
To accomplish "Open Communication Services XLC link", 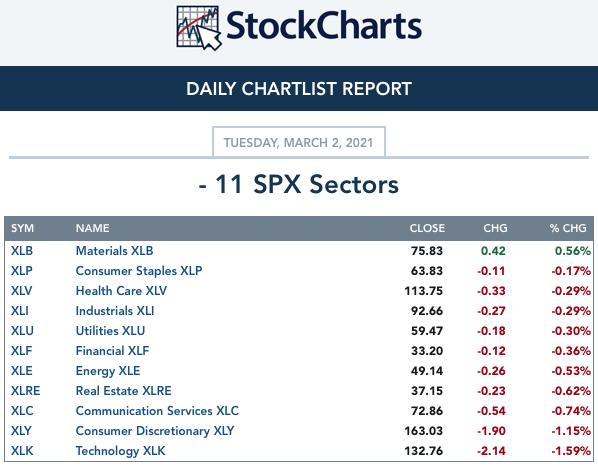I will (x=157, y=411).
